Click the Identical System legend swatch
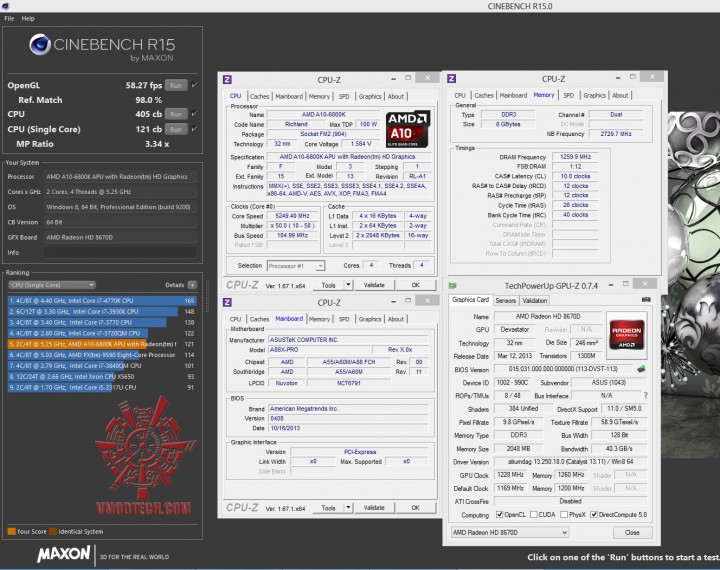This screenshot has height=570, width=720. tap(53, 531)
